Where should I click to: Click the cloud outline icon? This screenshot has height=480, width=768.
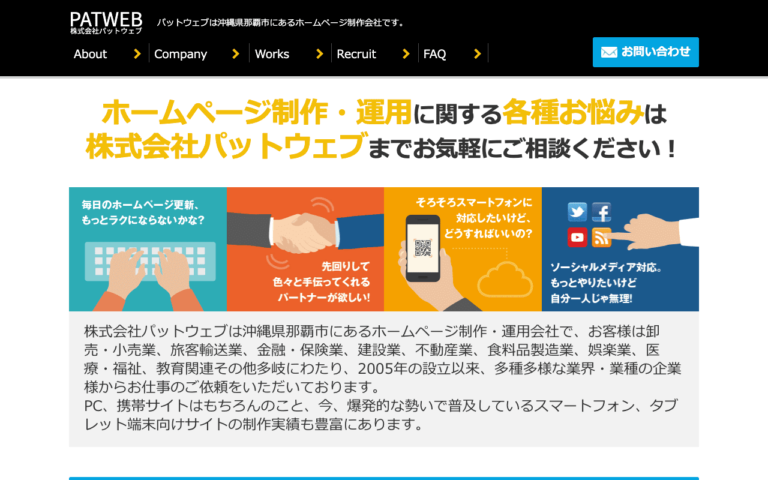click(505, 280)
